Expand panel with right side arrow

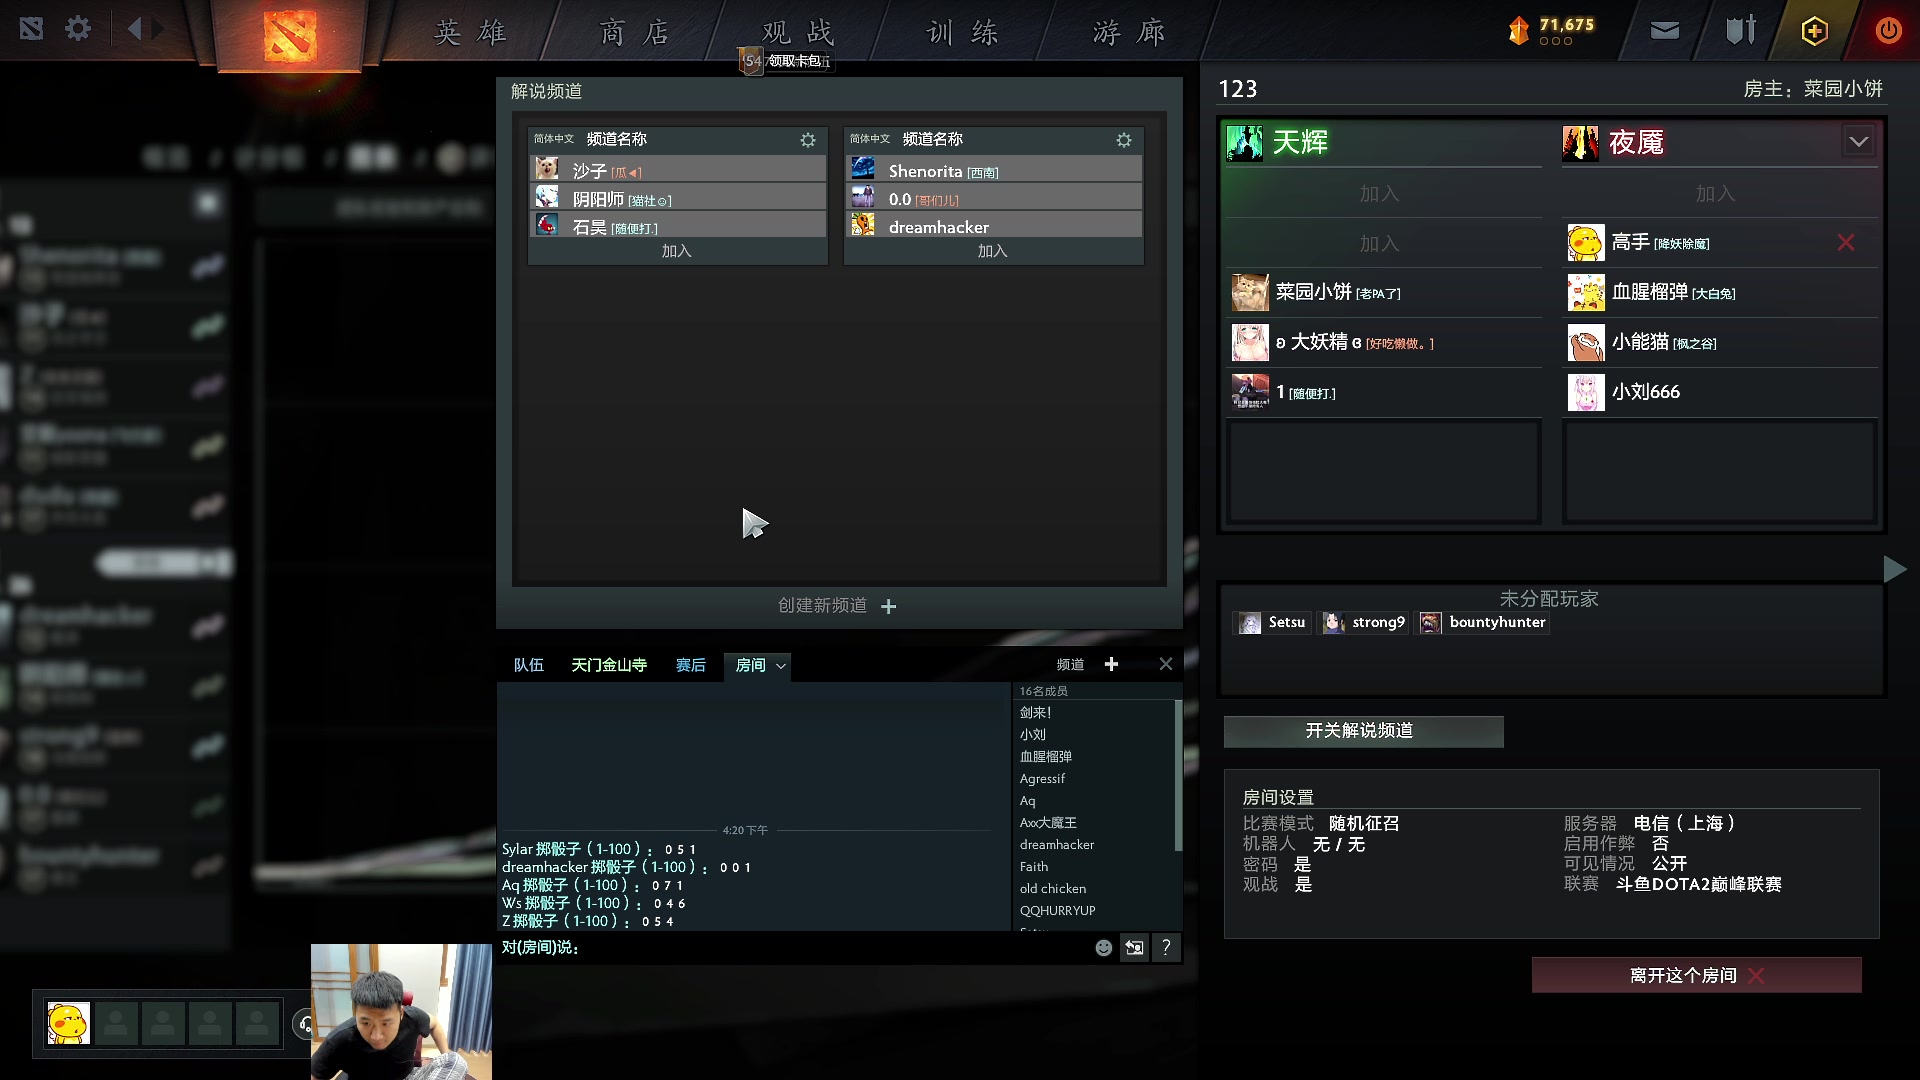pyautogui.click(x=1894, y=570)
